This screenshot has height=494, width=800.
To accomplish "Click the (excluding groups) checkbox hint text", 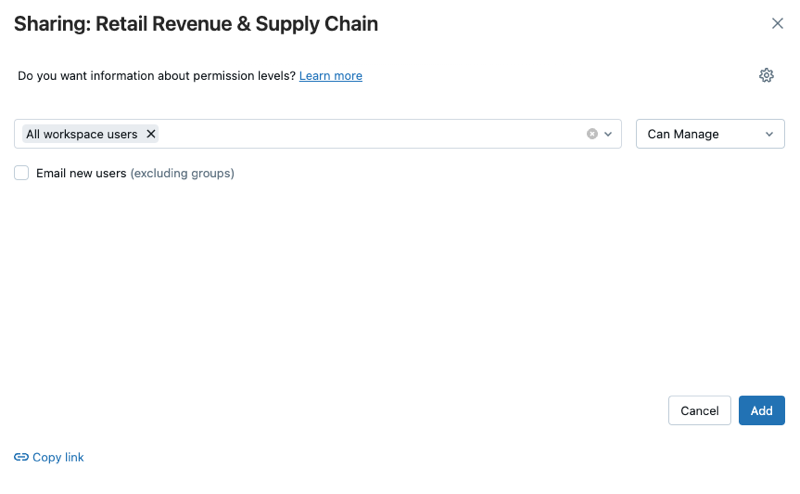I will click(182, 173).
